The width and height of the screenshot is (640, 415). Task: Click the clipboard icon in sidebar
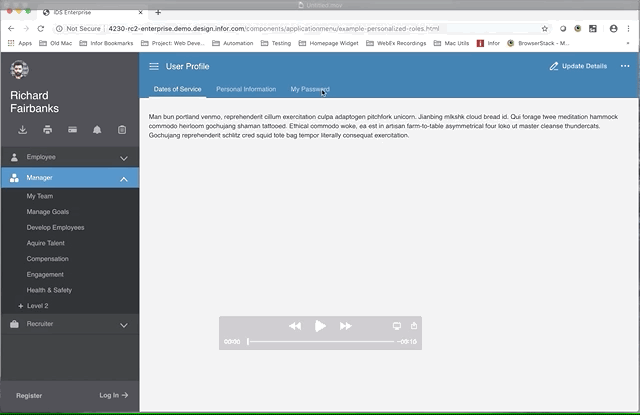(x=122, y=130)
